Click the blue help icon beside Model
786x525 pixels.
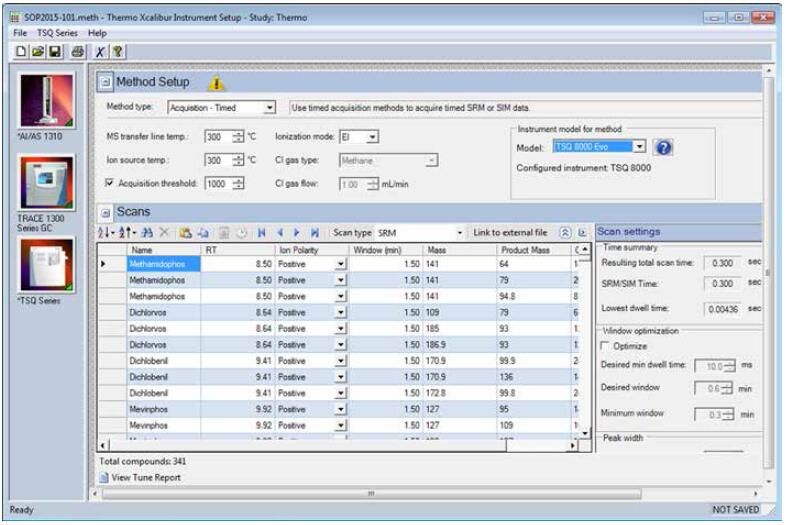(x=663, y=147)
